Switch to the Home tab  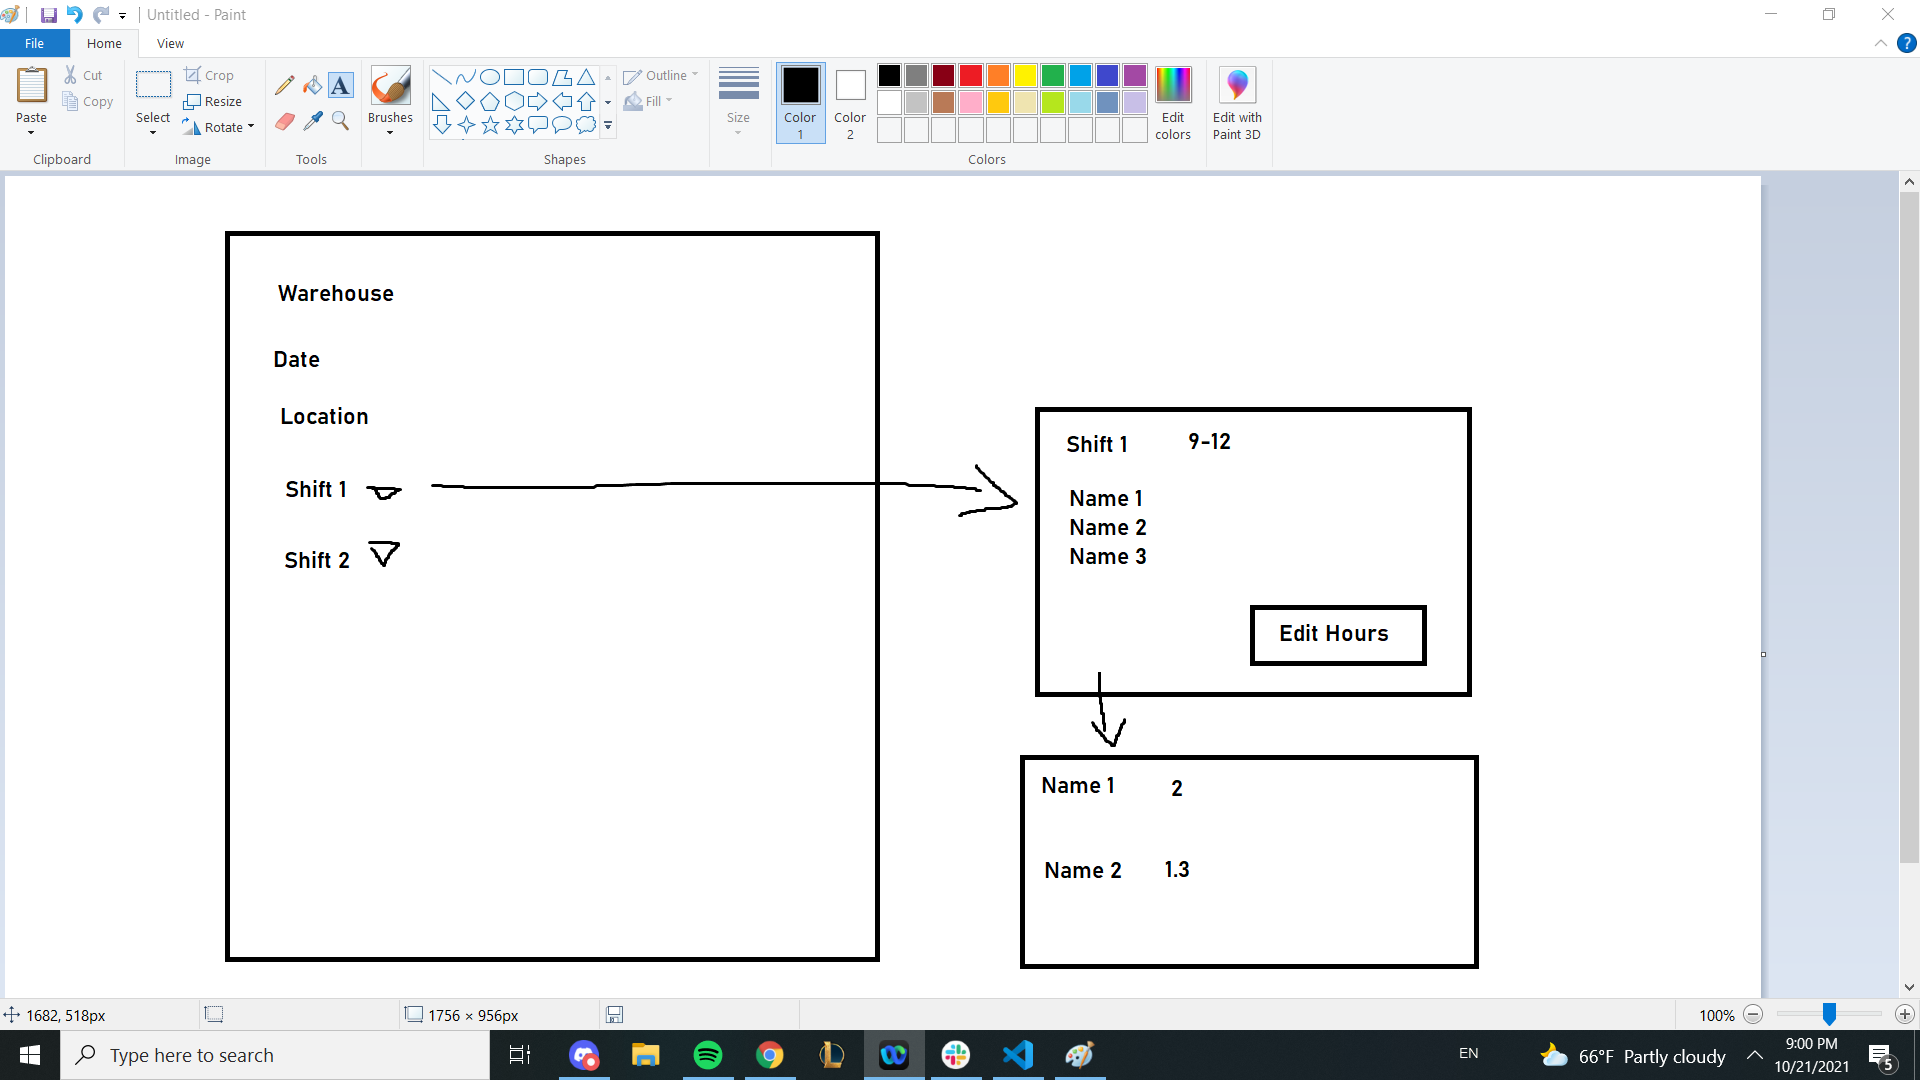pos(104,43)
